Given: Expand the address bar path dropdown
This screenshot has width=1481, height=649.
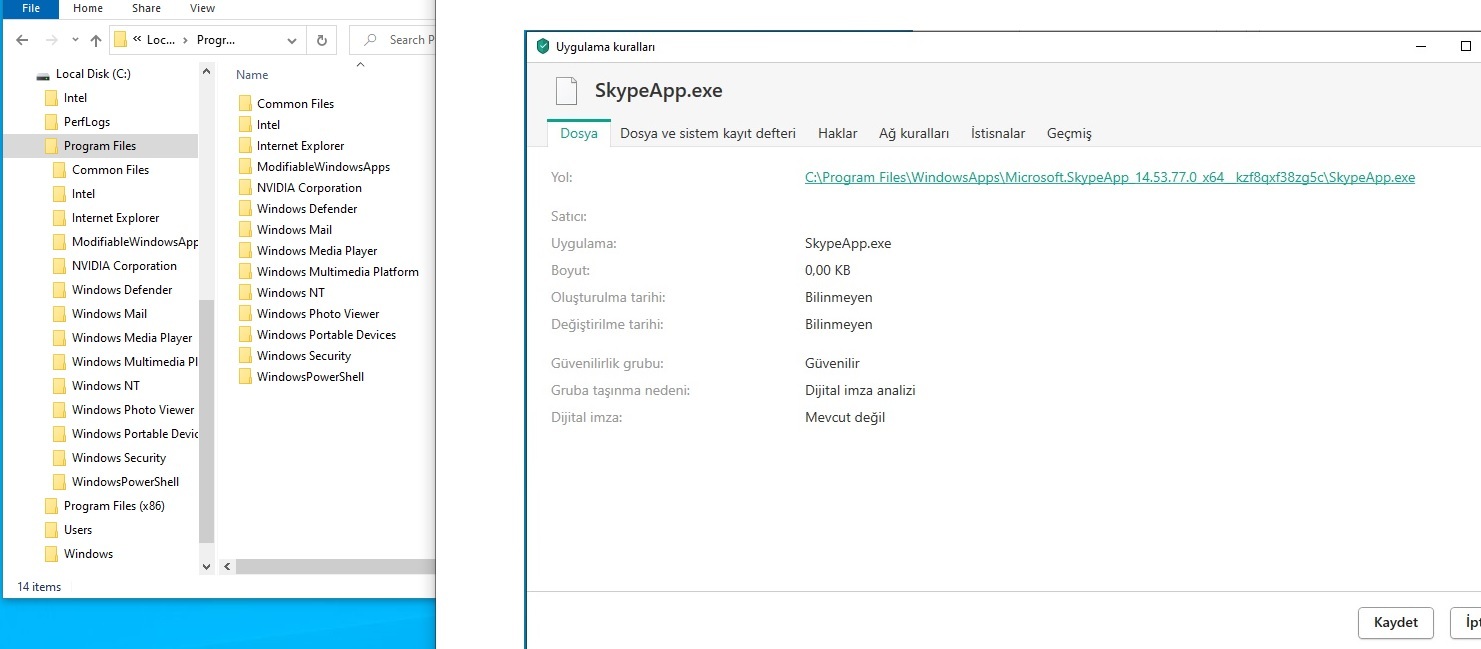Looking at the screenshot, I should tap(292, 40).
